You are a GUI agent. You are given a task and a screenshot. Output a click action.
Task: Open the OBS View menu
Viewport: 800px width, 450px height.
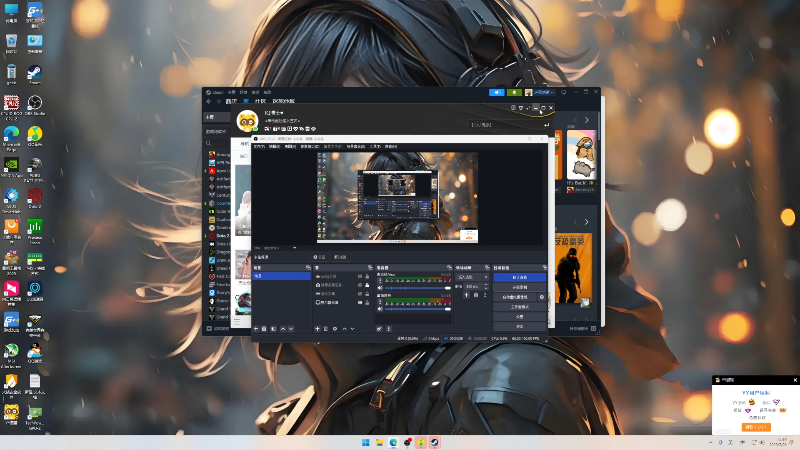(290, 146)
